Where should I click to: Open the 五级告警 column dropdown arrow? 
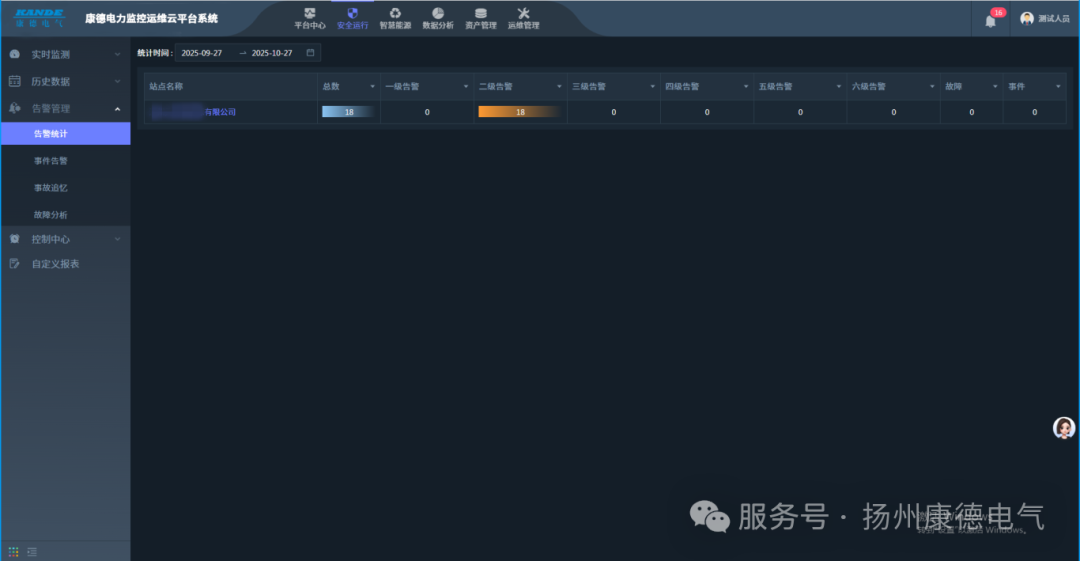coord(839,87)
